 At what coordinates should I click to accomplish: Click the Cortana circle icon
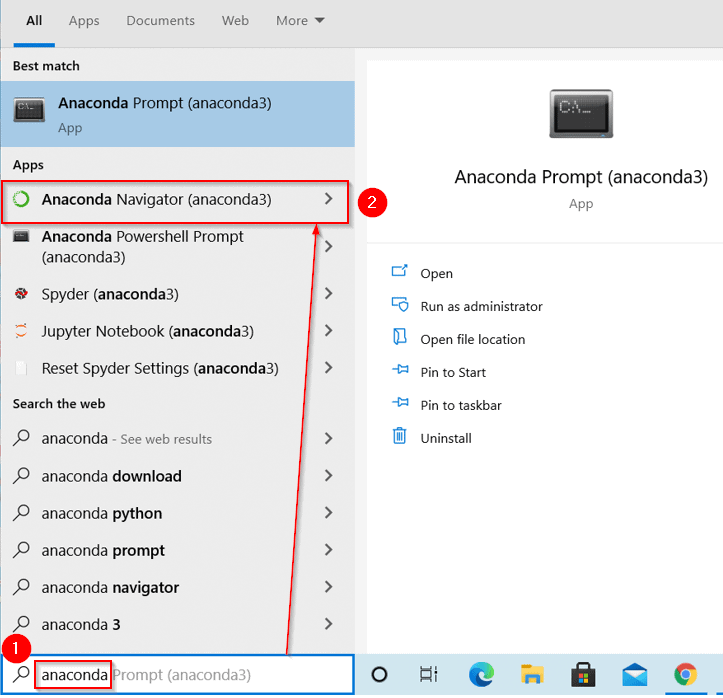click(x=379, y=675)
